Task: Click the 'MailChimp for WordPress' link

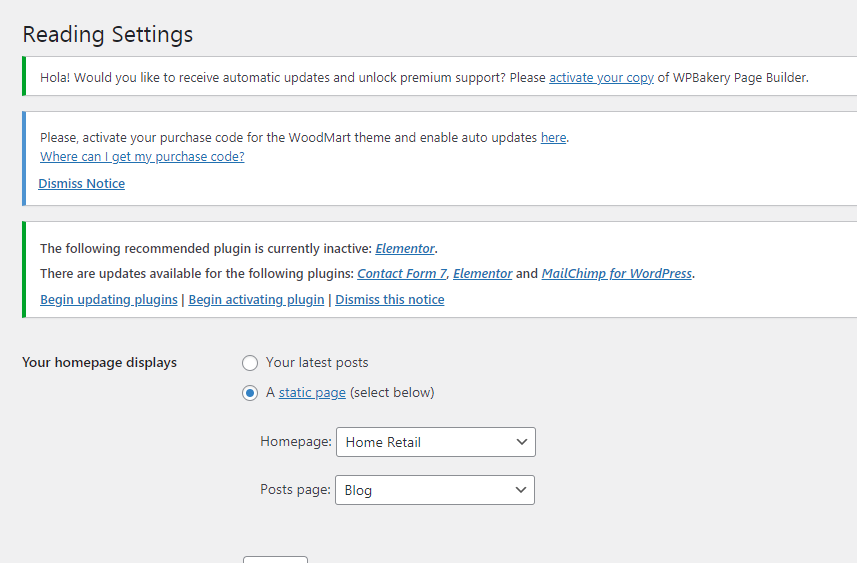Action: coord(616,273)
